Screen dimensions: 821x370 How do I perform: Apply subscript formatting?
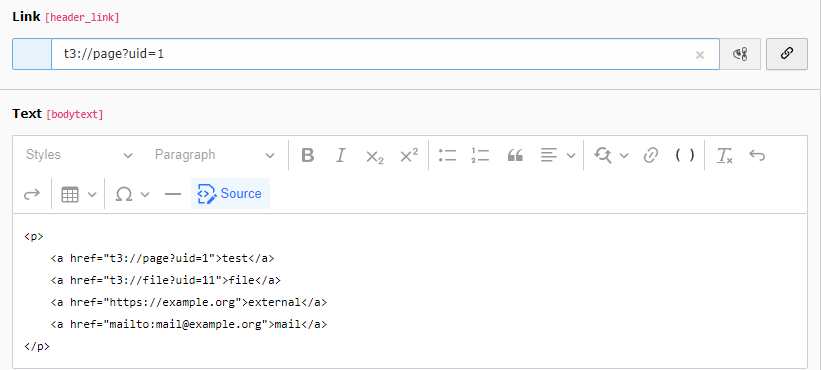pyautogui.click(x=374, y=155)
